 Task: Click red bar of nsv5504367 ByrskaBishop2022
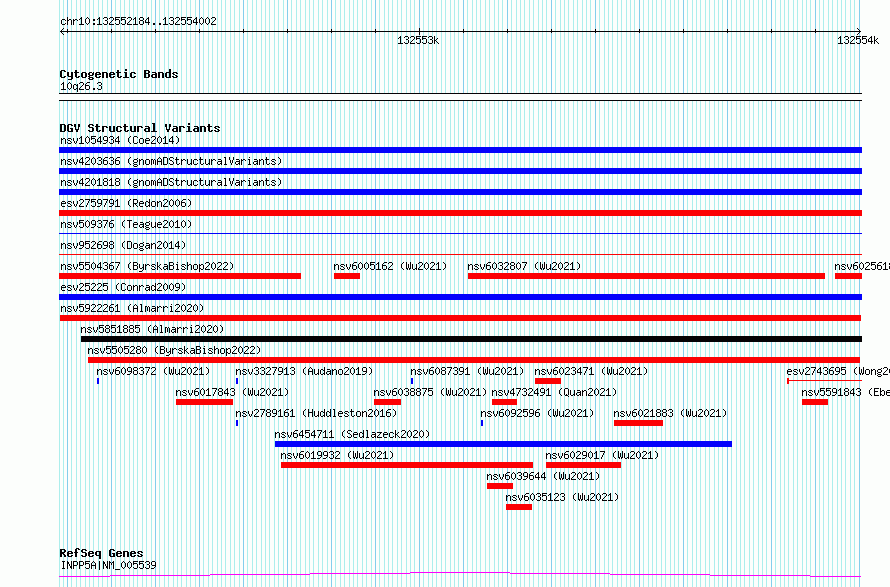pyautogui.click(x=180, y=276)
